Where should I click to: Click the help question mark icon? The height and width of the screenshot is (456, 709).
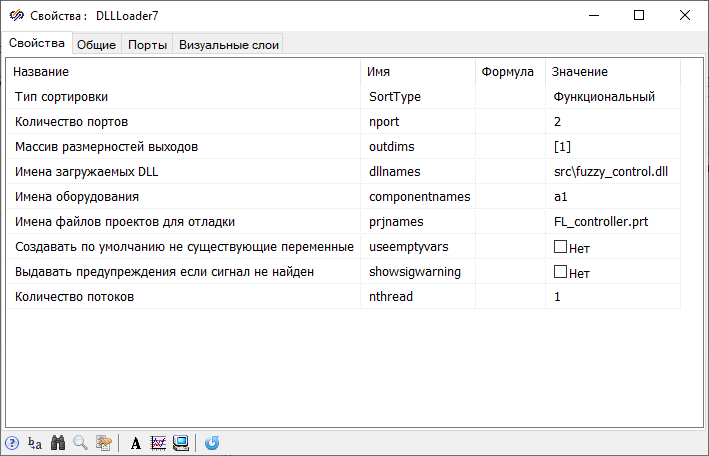click(x=12, y=443)
